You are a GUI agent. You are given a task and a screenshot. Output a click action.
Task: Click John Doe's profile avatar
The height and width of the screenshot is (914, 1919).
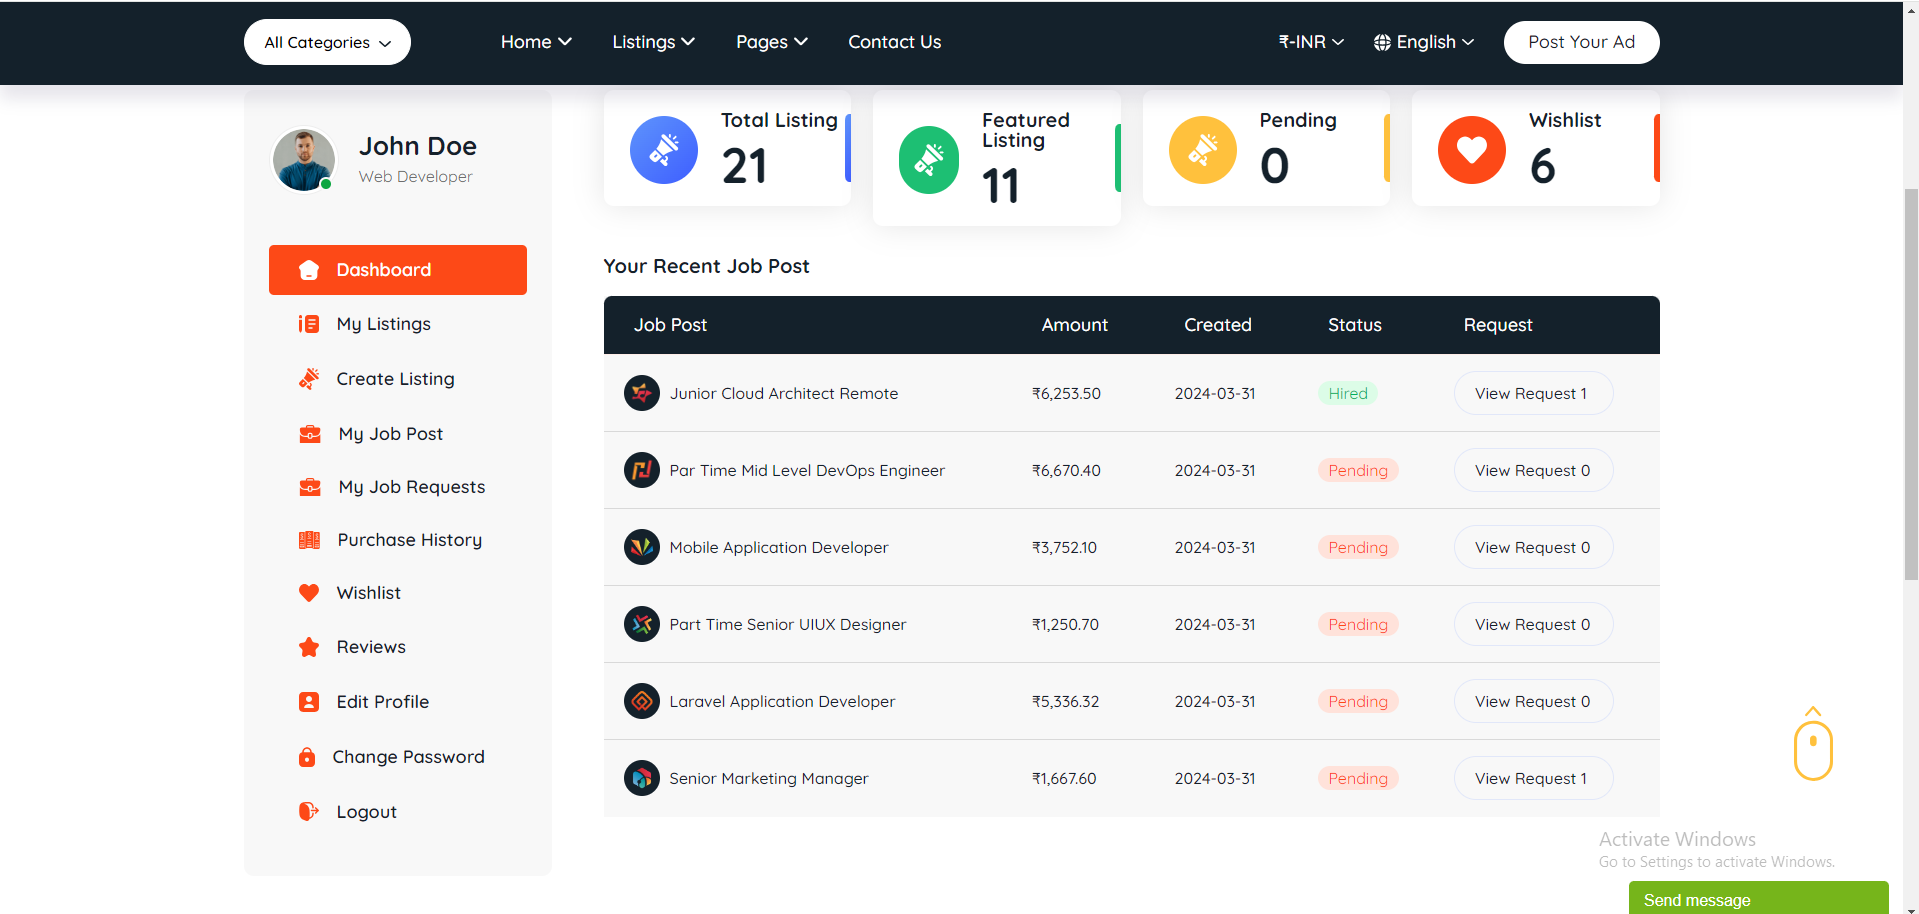pos(304,159)
